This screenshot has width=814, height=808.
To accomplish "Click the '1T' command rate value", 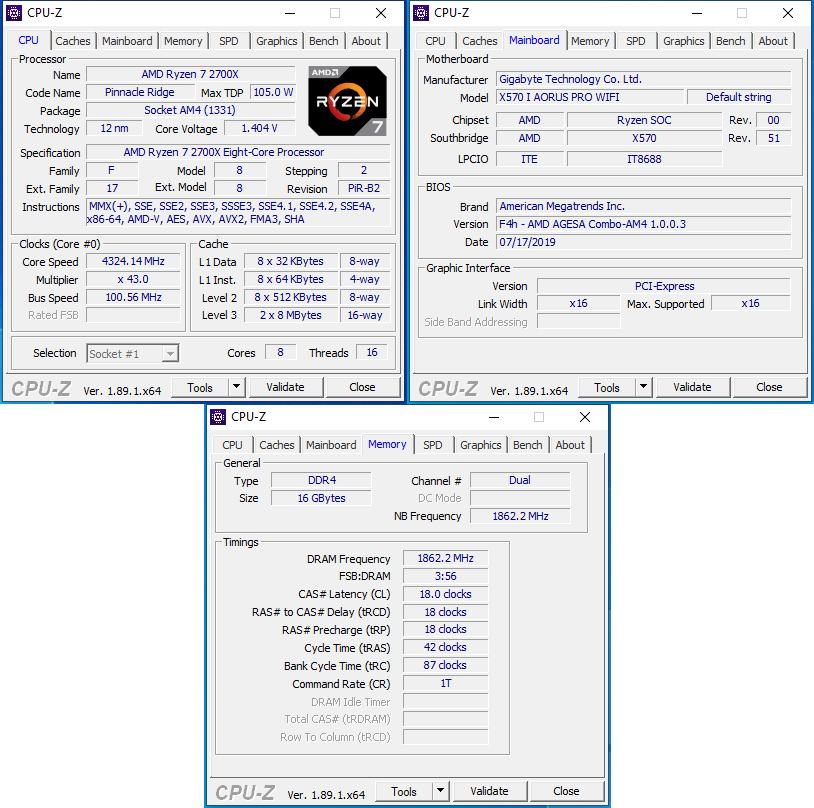I will coord(445,683).
